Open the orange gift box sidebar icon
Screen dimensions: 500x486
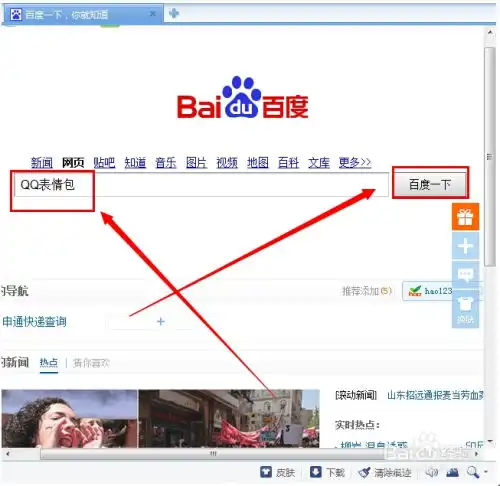pos(465,217)
